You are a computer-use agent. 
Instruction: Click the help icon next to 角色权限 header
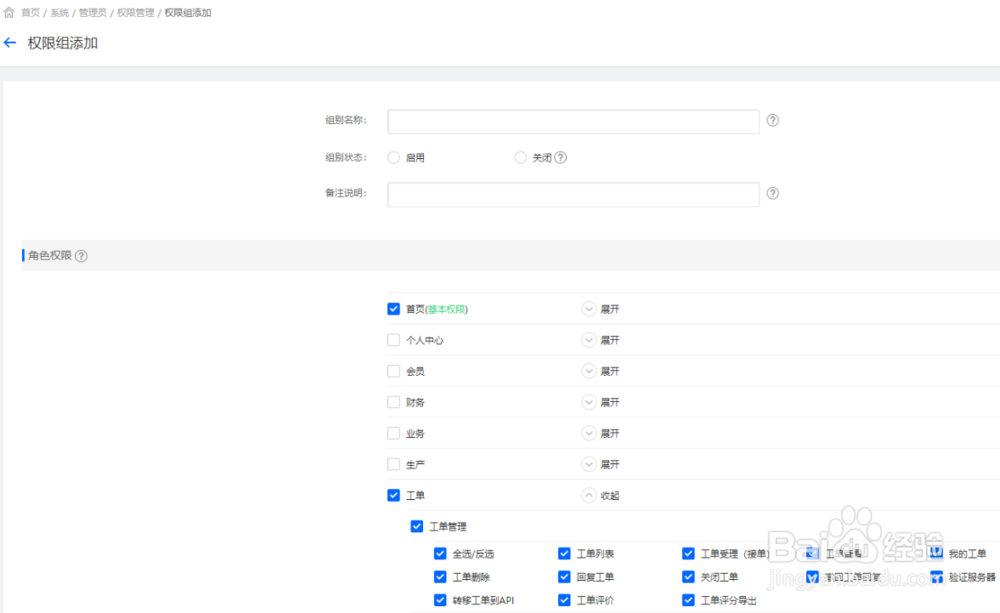[x=80, y=255]
